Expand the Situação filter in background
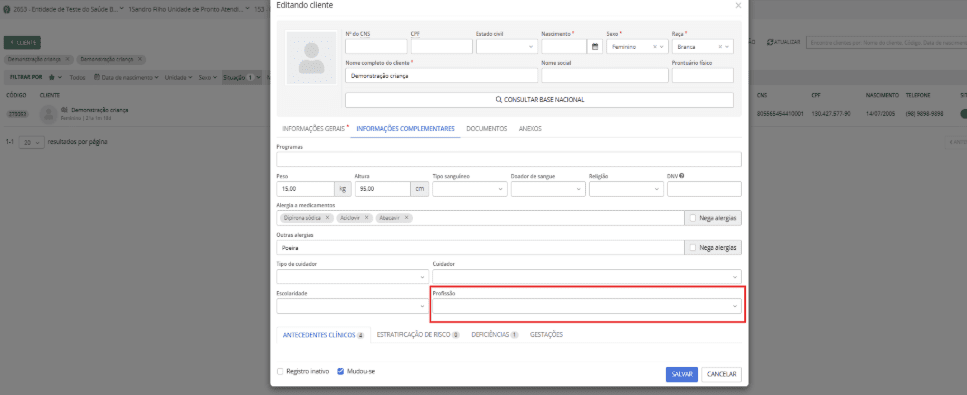967x395 pixels. pyautogui.click(x=242, y=78)
